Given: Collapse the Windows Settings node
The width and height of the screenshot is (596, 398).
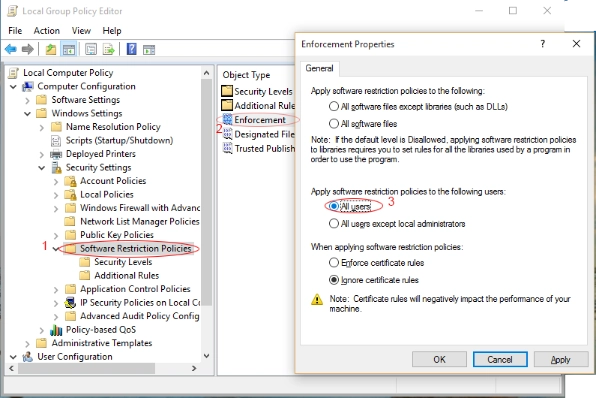Looking at the screenshot, I should (27, 114).
